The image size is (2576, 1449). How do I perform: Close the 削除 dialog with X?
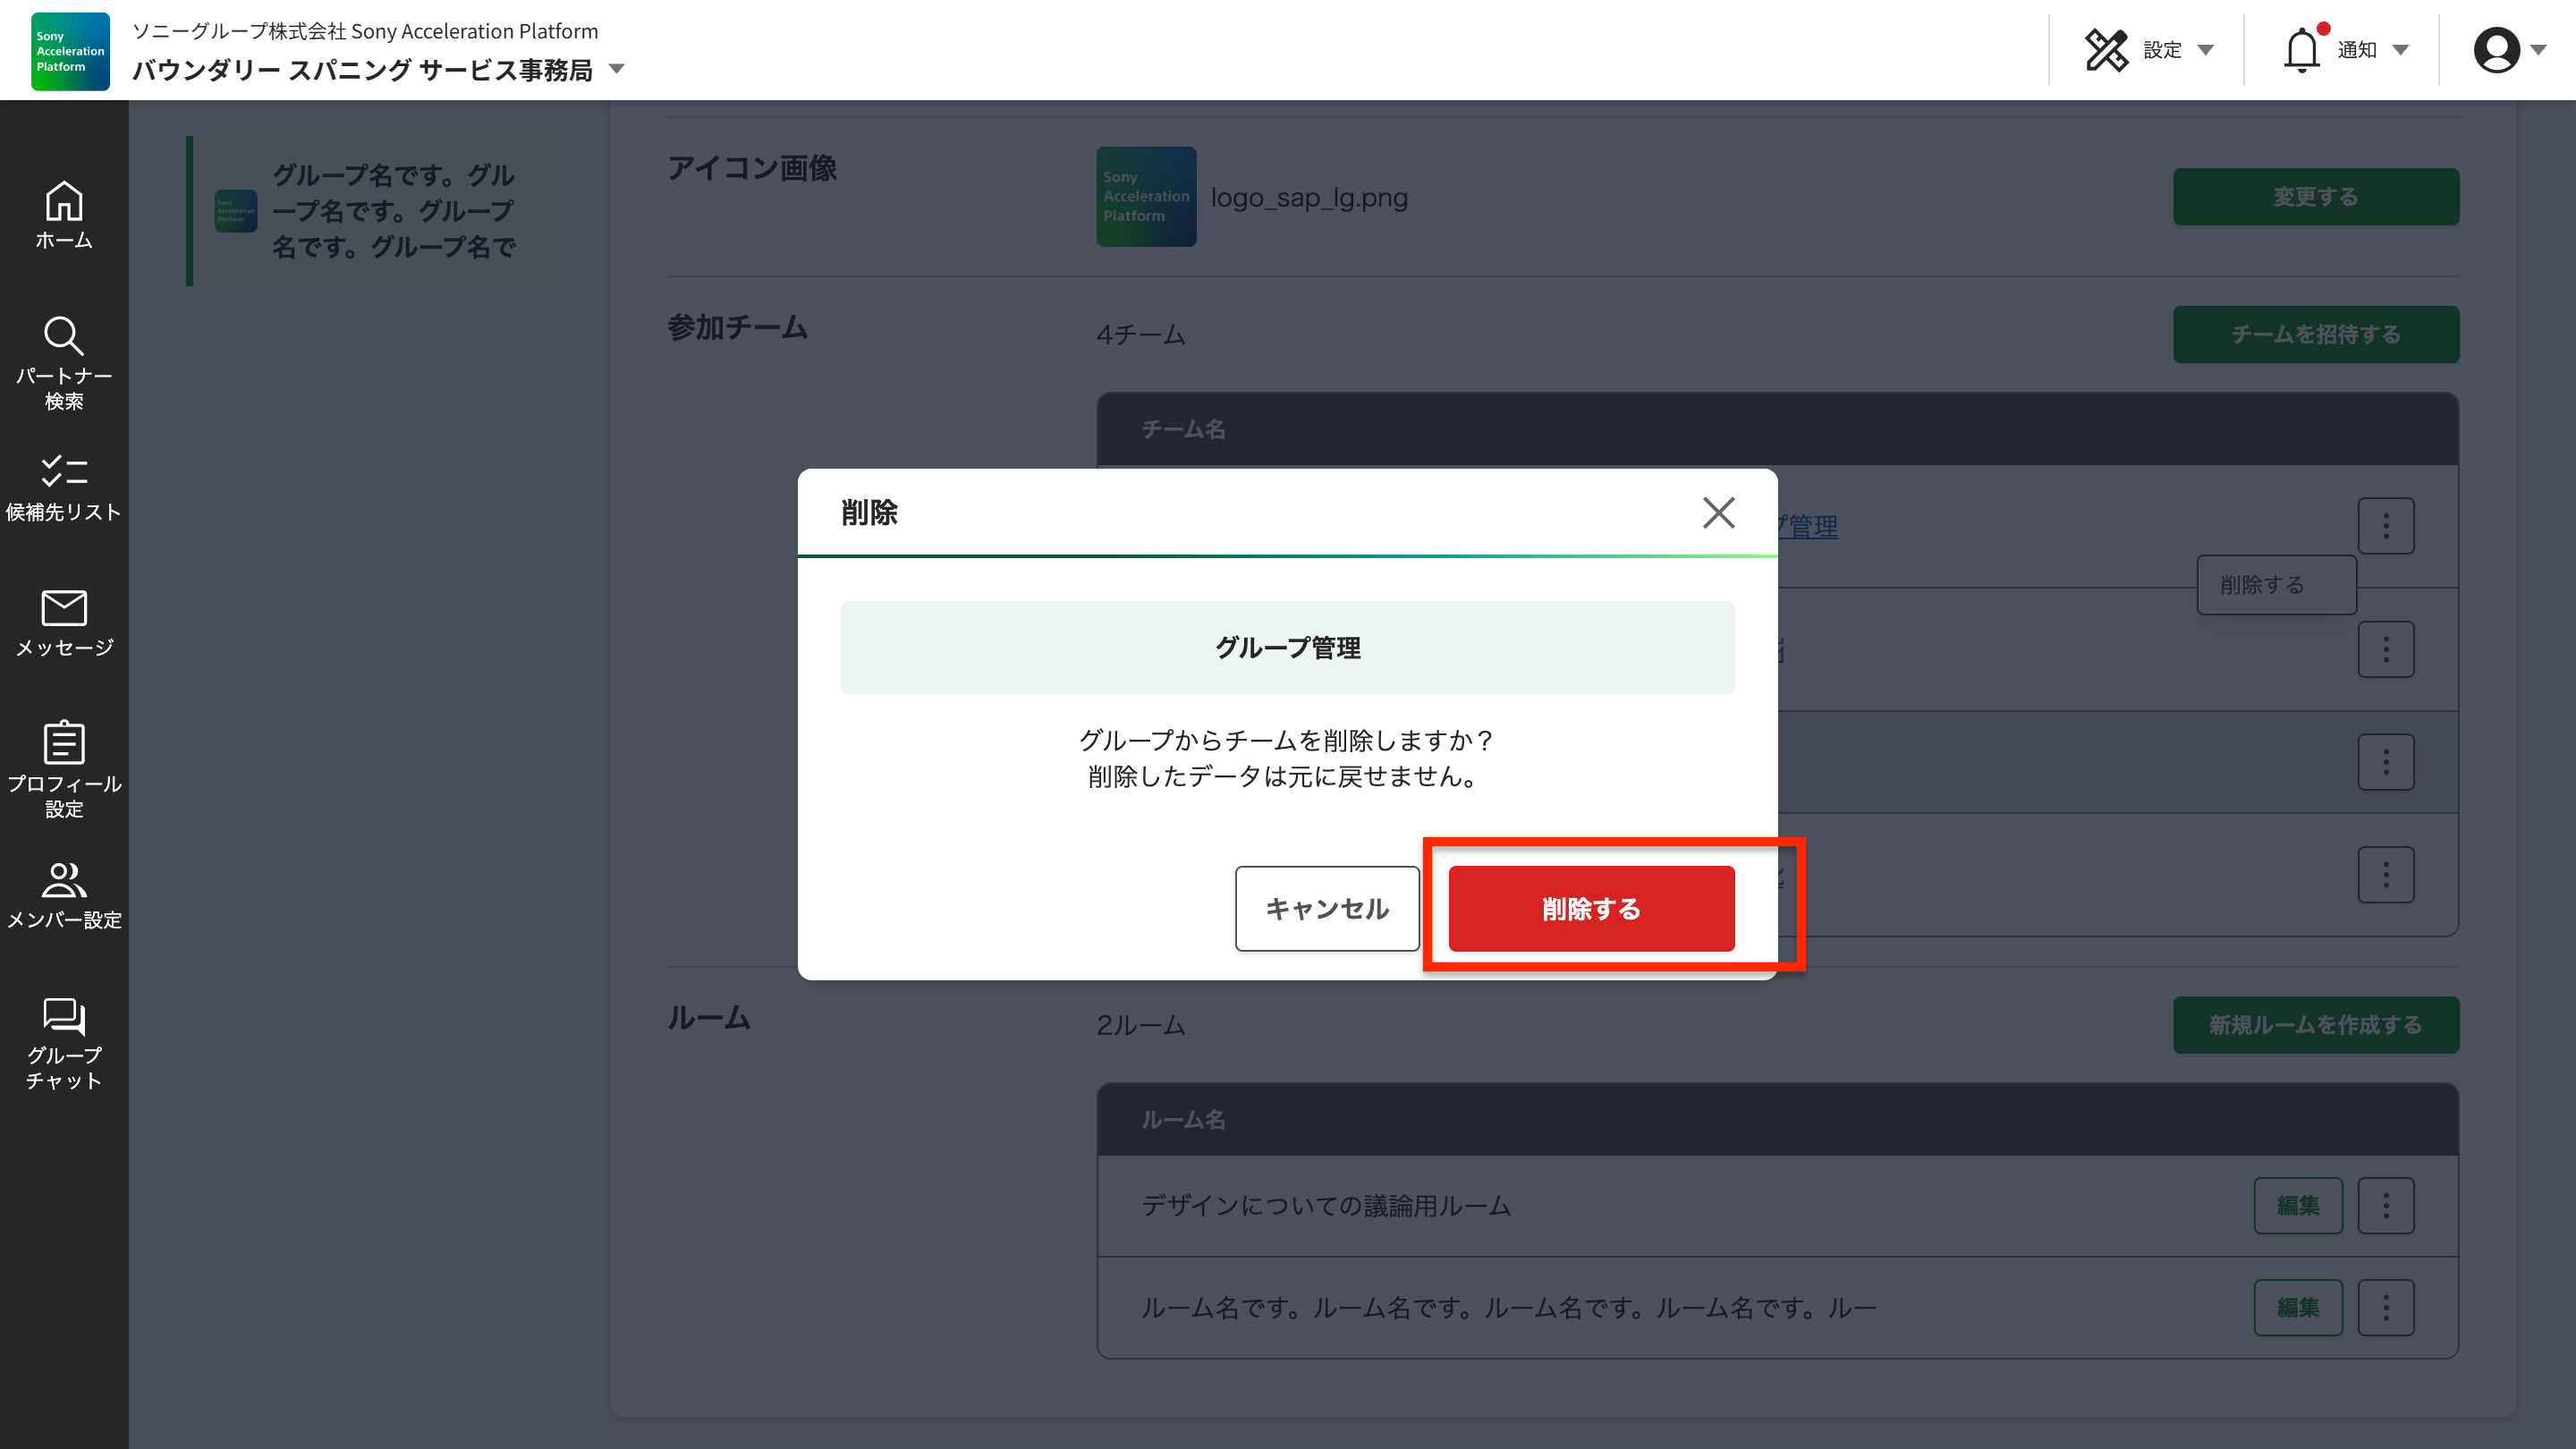(1718, 513)
